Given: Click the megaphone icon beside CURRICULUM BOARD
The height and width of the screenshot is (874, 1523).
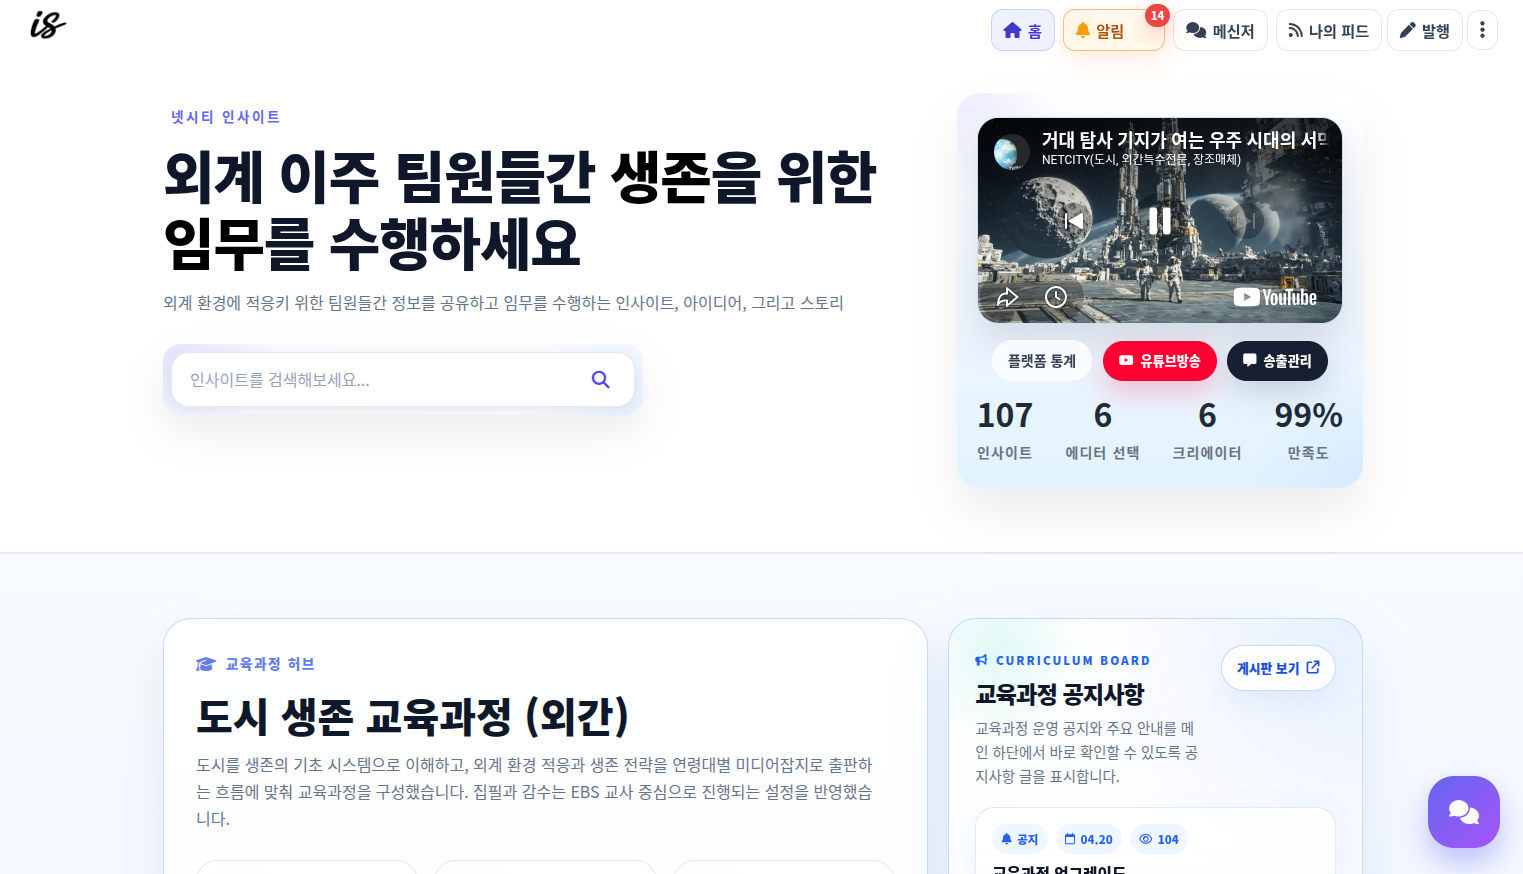Looking at the screenshot, I should (981, 660).
